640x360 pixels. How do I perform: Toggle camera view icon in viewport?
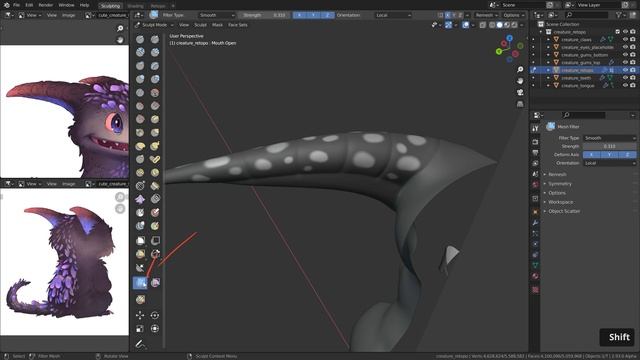pyautogui.click(x=520, y=92)
